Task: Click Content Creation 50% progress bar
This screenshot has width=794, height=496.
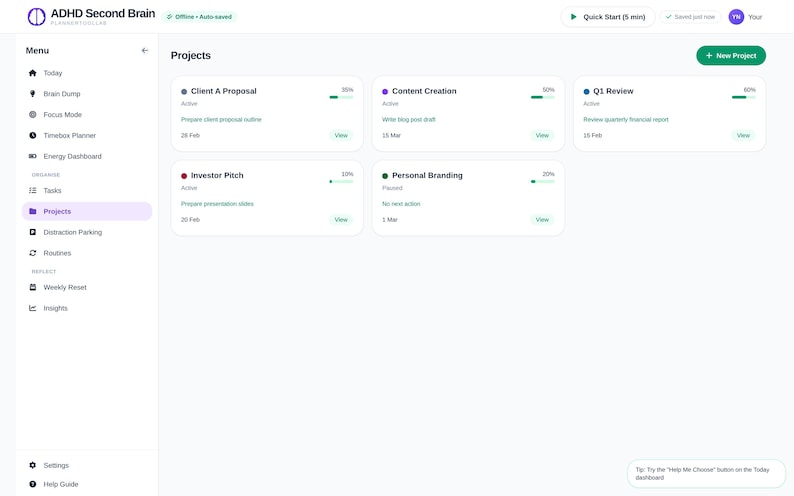Action: tap(542, 97)
